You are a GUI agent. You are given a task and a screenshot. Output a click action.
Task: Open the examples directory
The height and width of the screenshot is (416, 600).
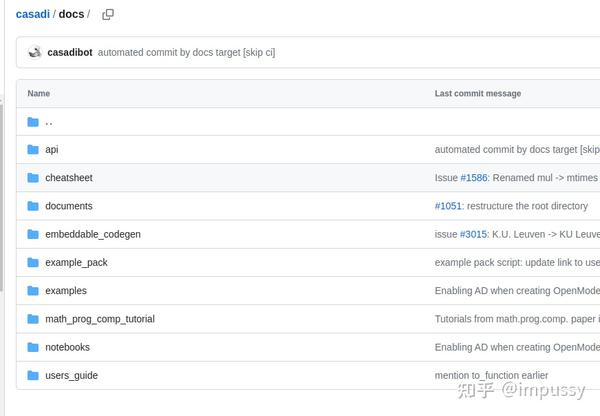tap(66, 291)
